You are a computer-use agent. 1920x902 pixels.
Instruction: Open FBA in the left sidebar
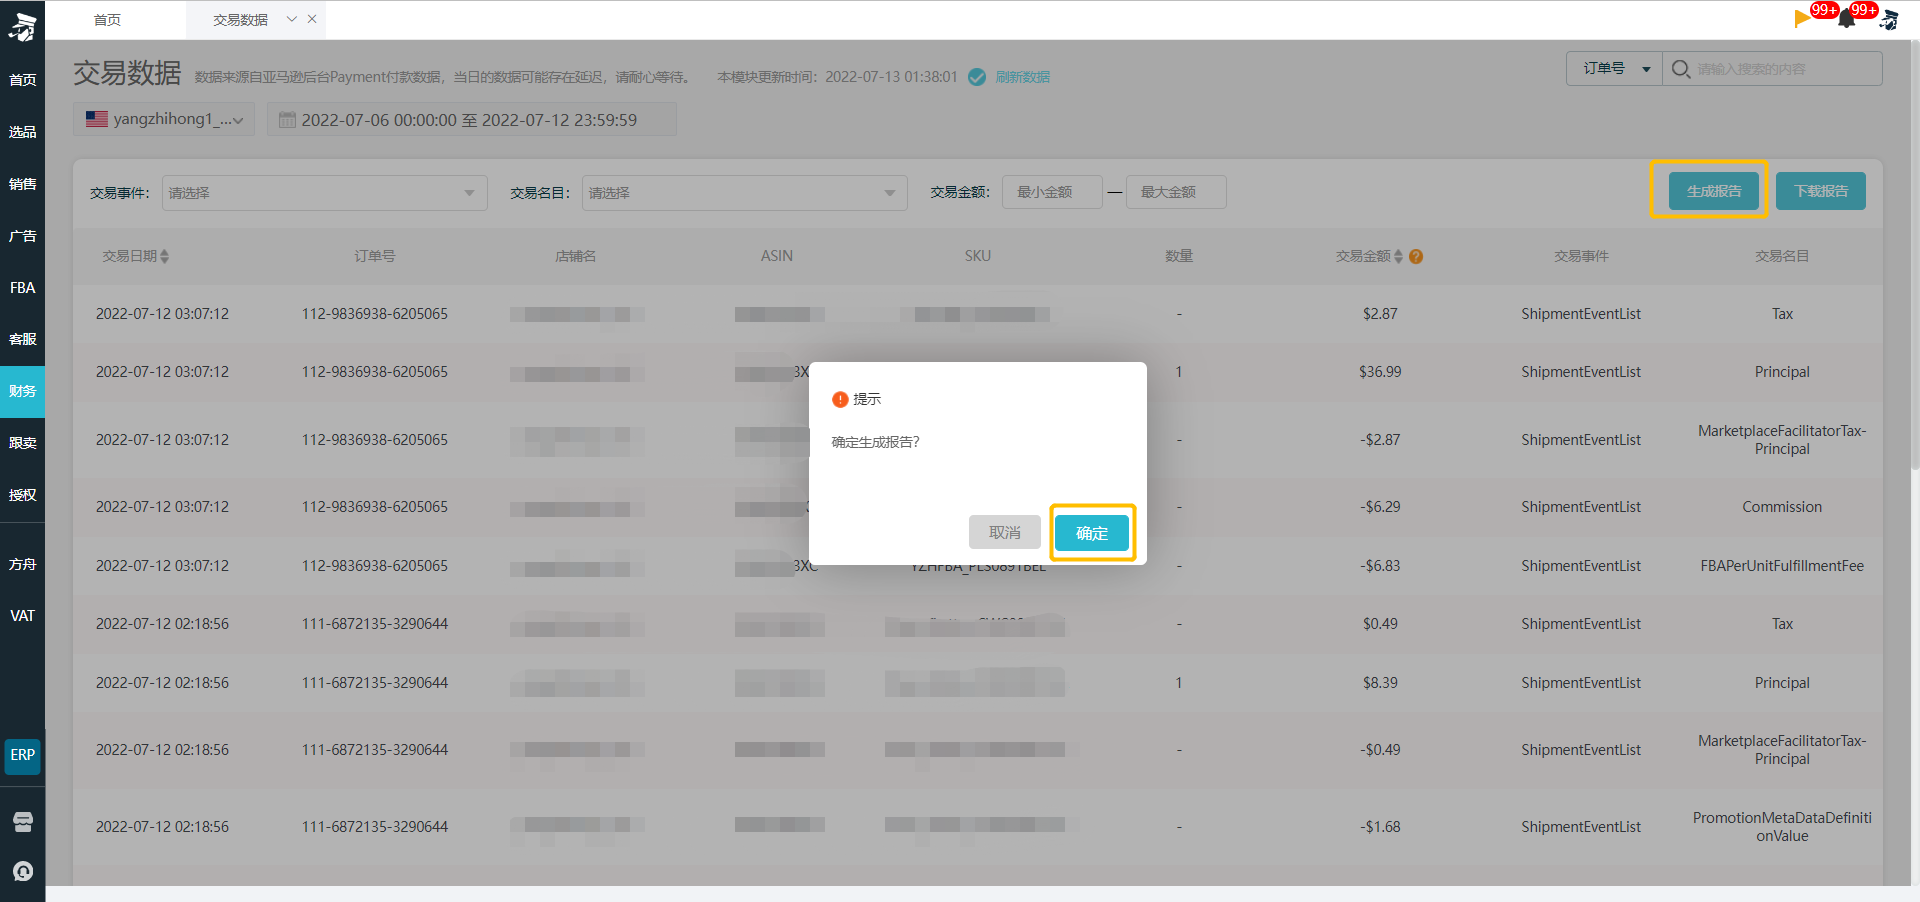(x=22, y=288)
